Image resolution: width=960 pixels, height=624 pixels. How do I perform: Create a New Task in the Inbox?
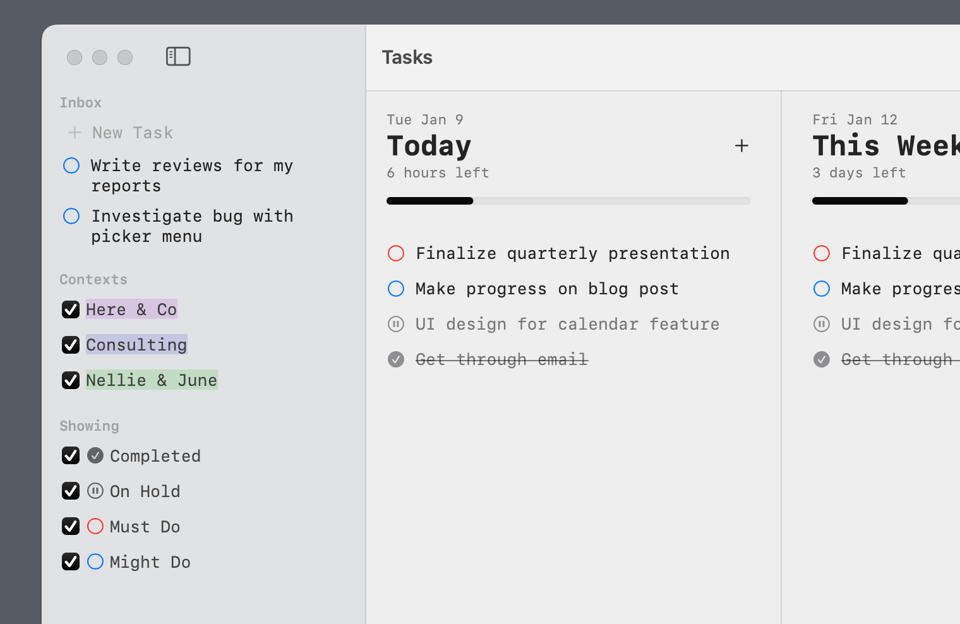pos(131,132)
